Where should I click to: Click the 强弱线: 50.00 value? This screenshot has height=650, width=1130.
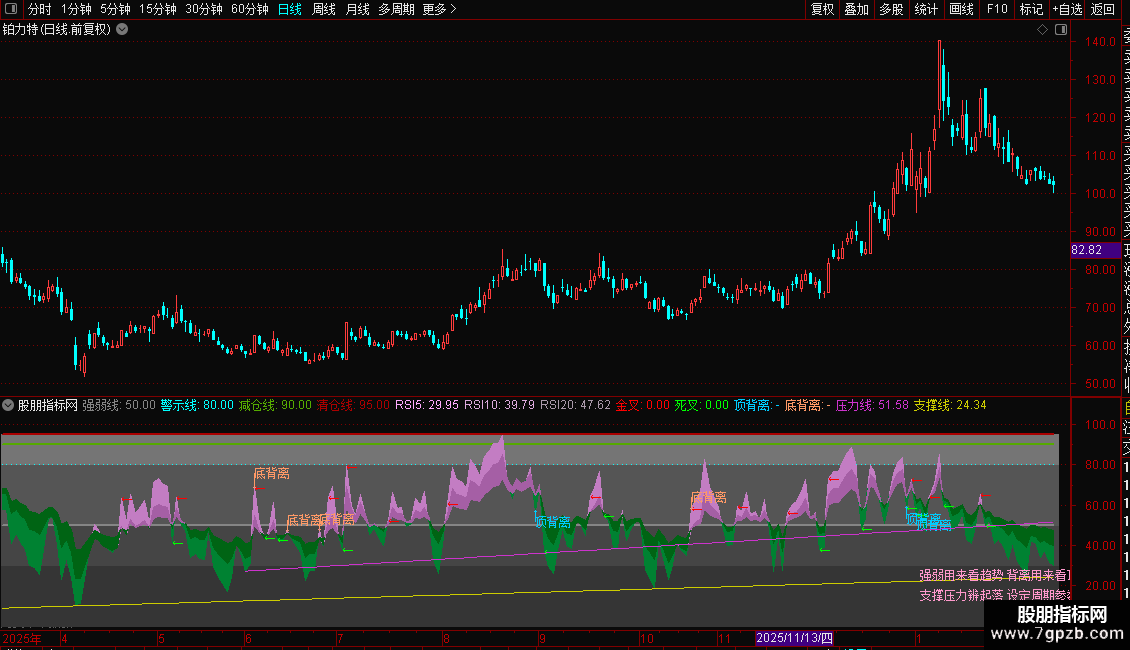tap(119, 405)
